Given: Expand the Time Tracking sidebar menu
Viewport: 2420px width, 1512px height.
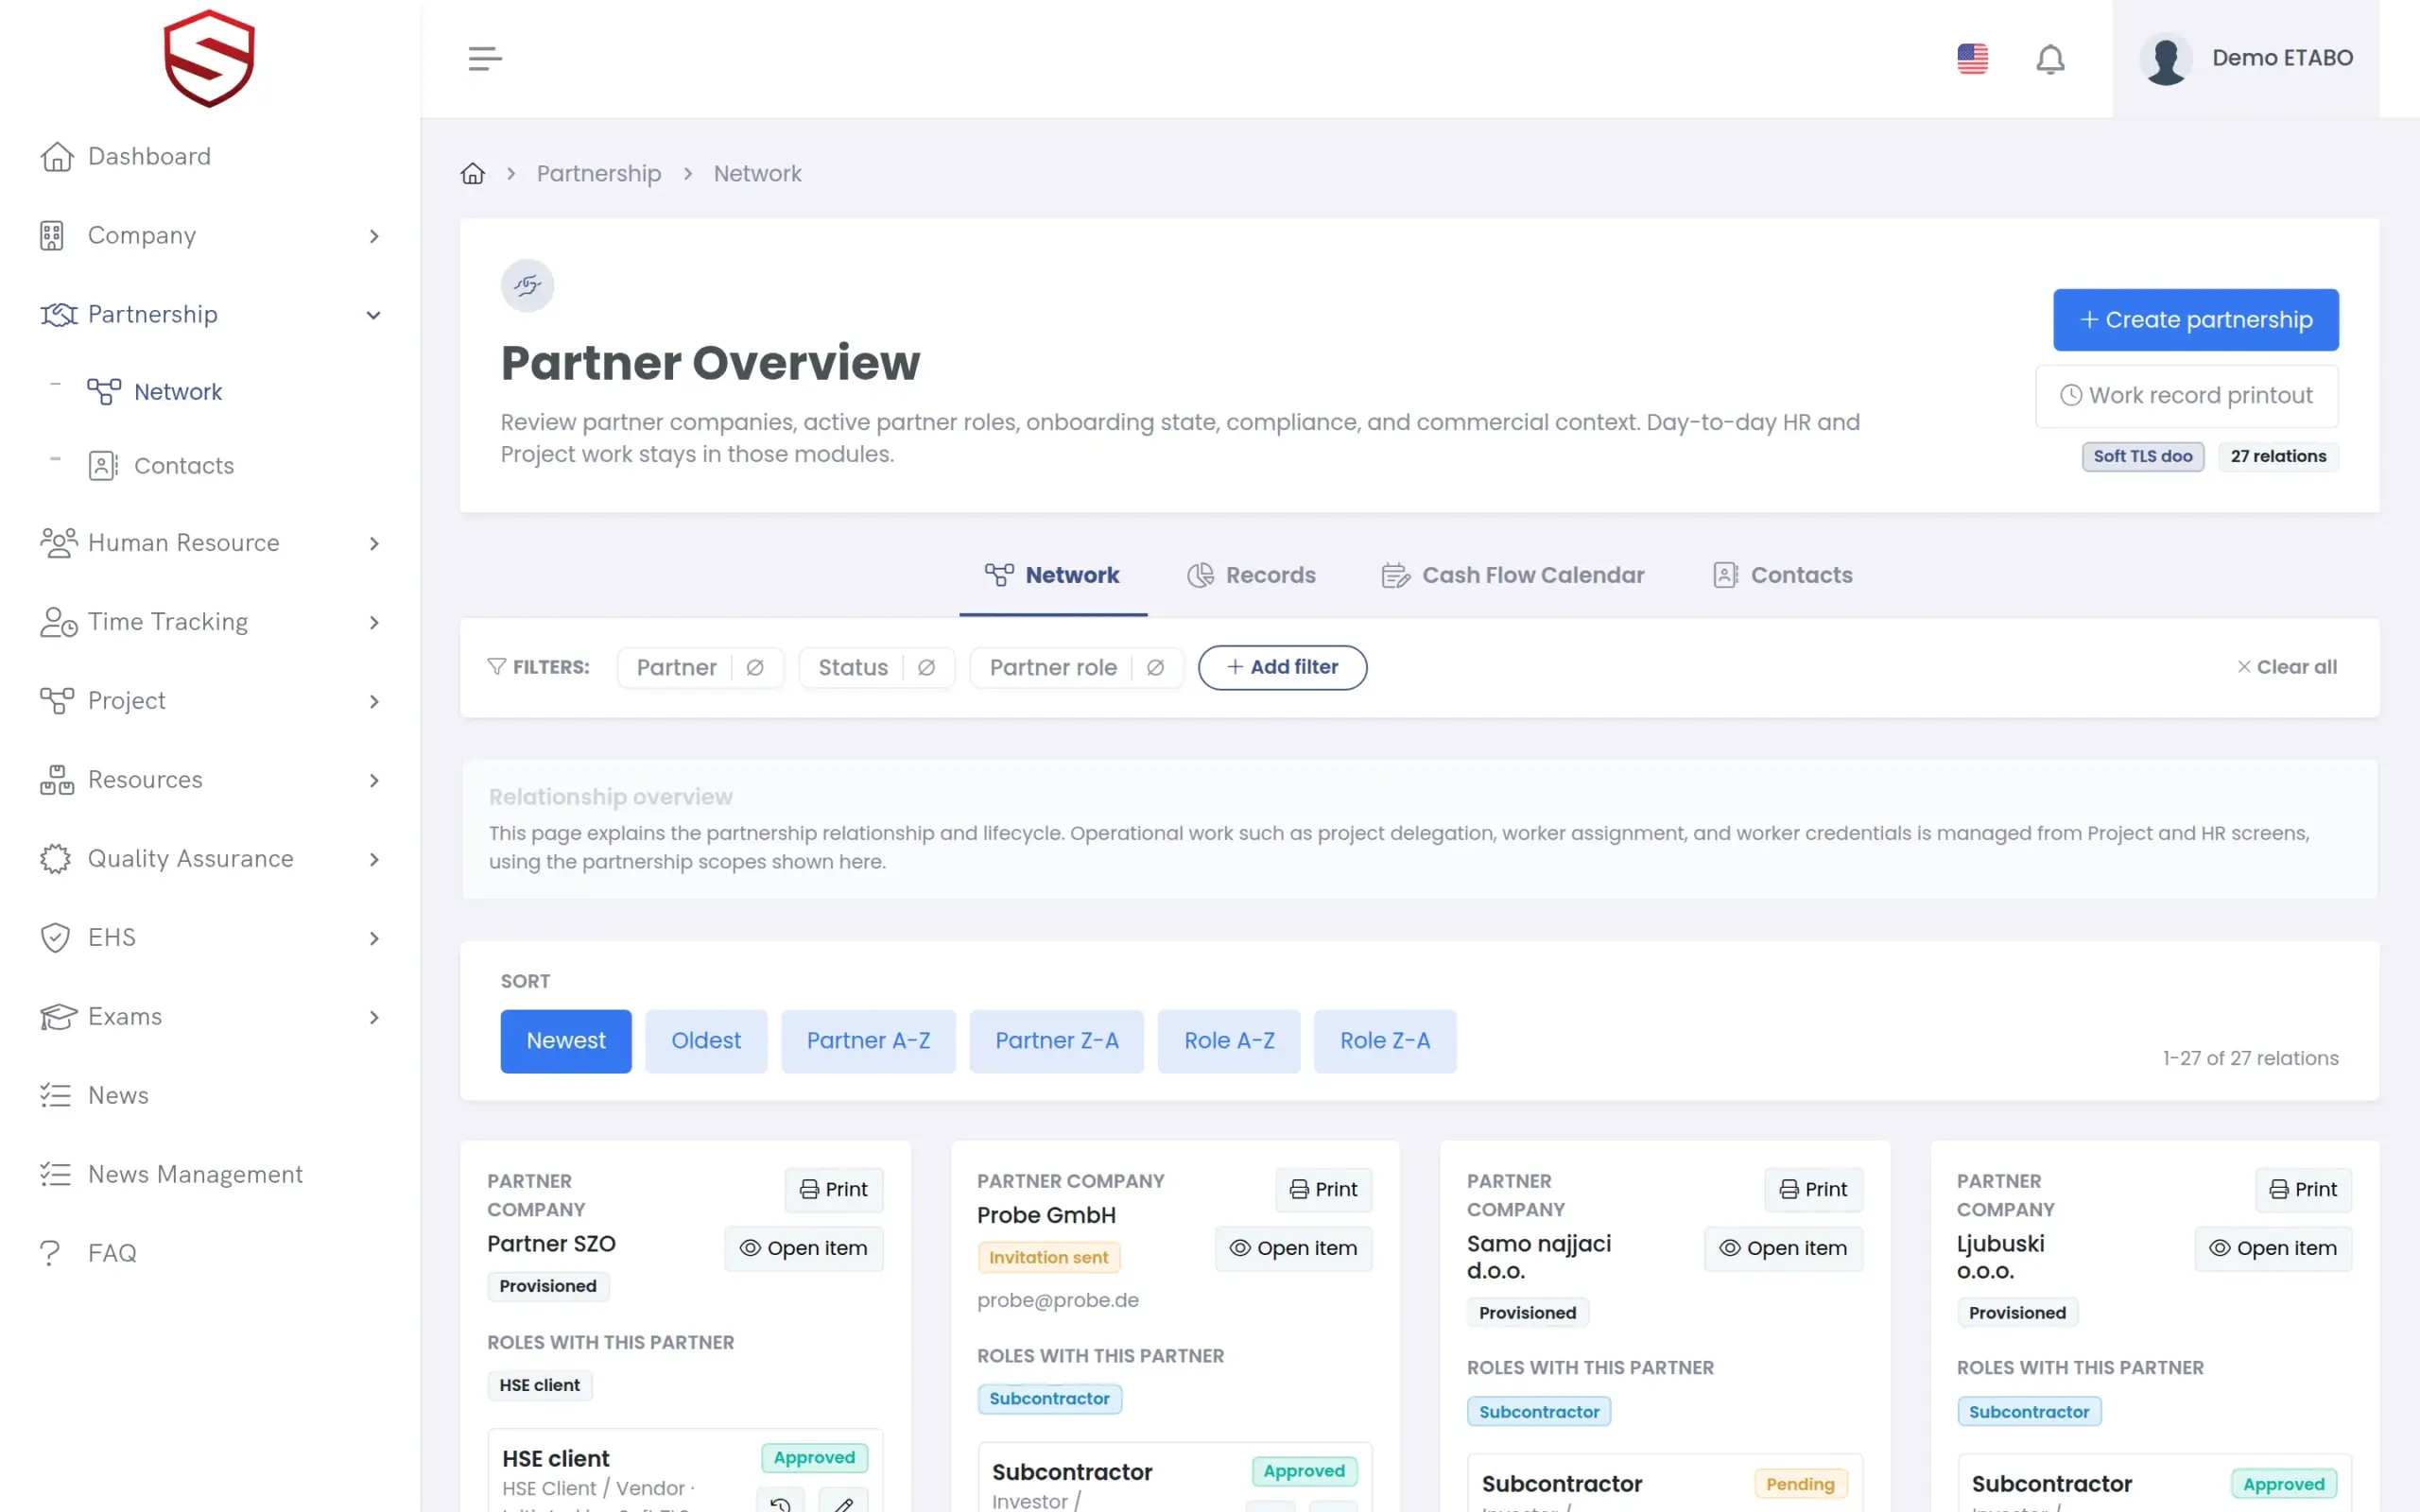Looking at the screenshot, I should [210, 622].
